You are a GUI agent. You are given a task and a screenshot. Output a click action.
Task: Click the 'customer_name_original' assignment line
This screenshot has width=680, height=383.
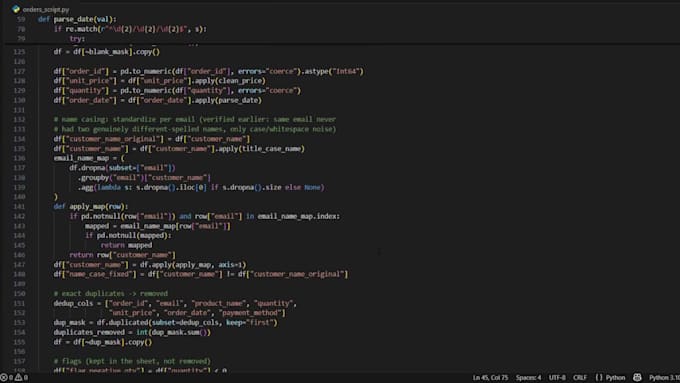pyautogui.click(x=152, y=139)
